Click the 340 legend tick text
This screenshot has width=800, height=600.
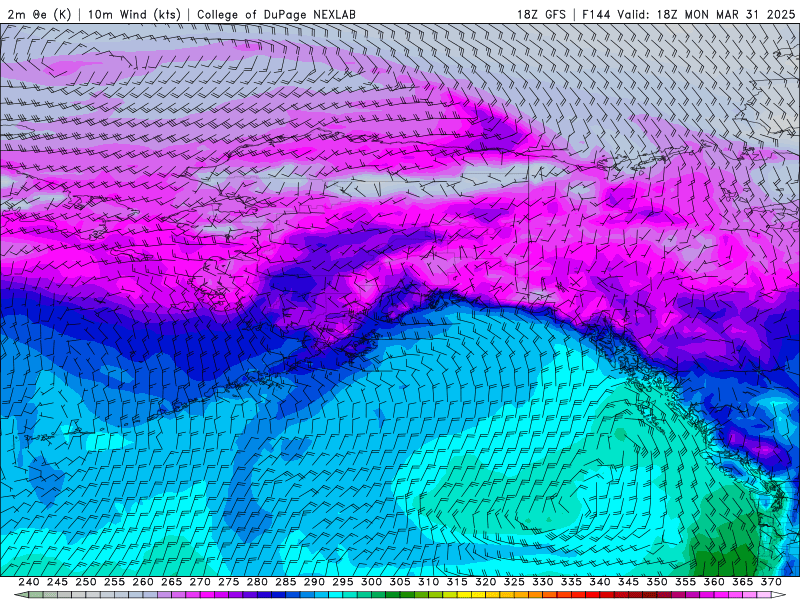point(600,582)
